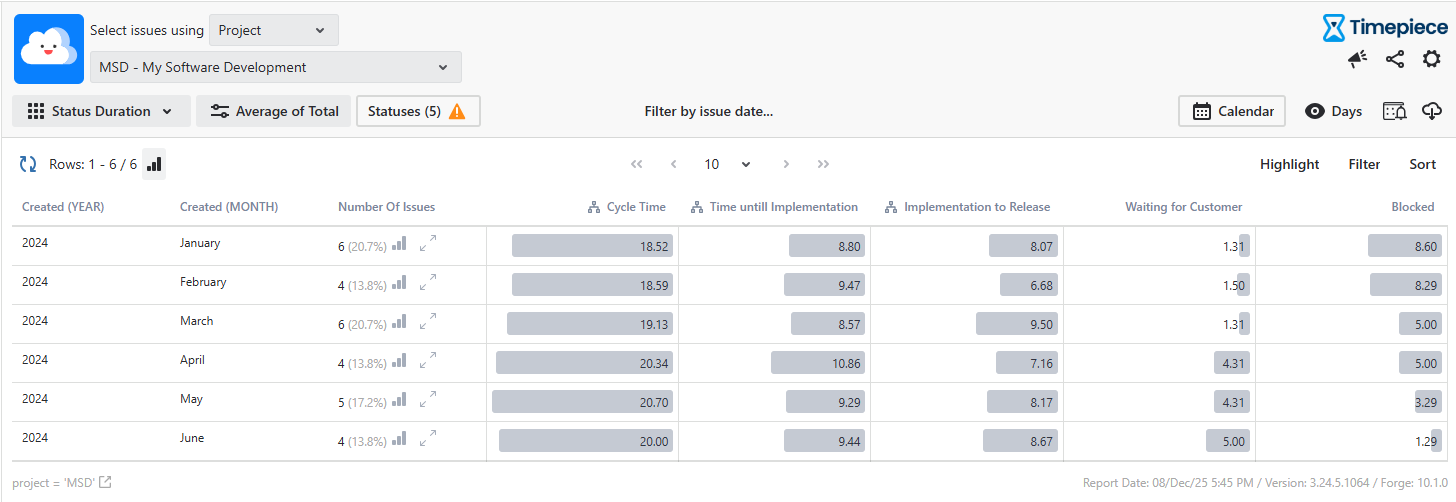Click the Filter by issue date field
This screenshot has width=1456, height=502.
coord(708,111)
